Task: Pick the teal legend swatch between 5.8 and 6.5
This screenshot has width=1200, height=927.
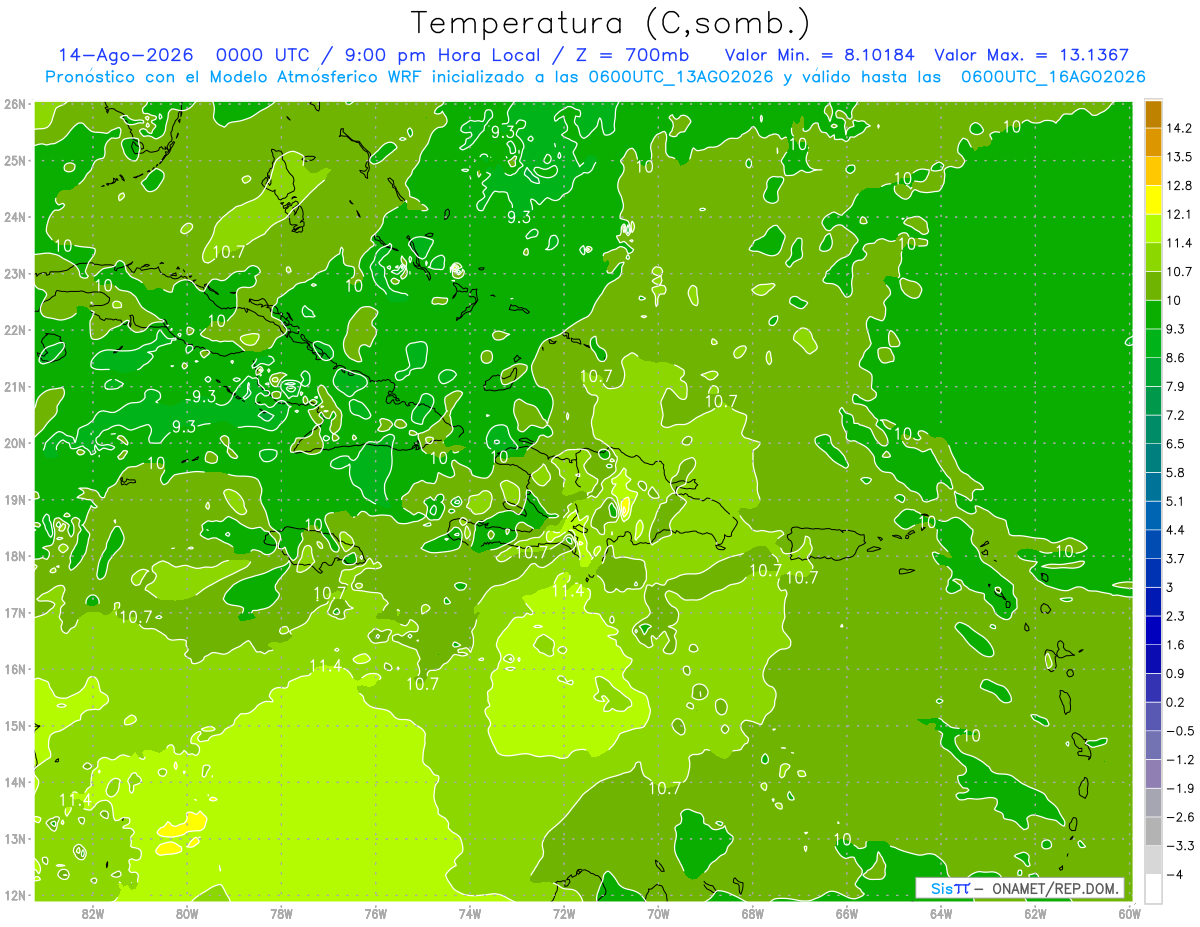Action: [1153, 457]
